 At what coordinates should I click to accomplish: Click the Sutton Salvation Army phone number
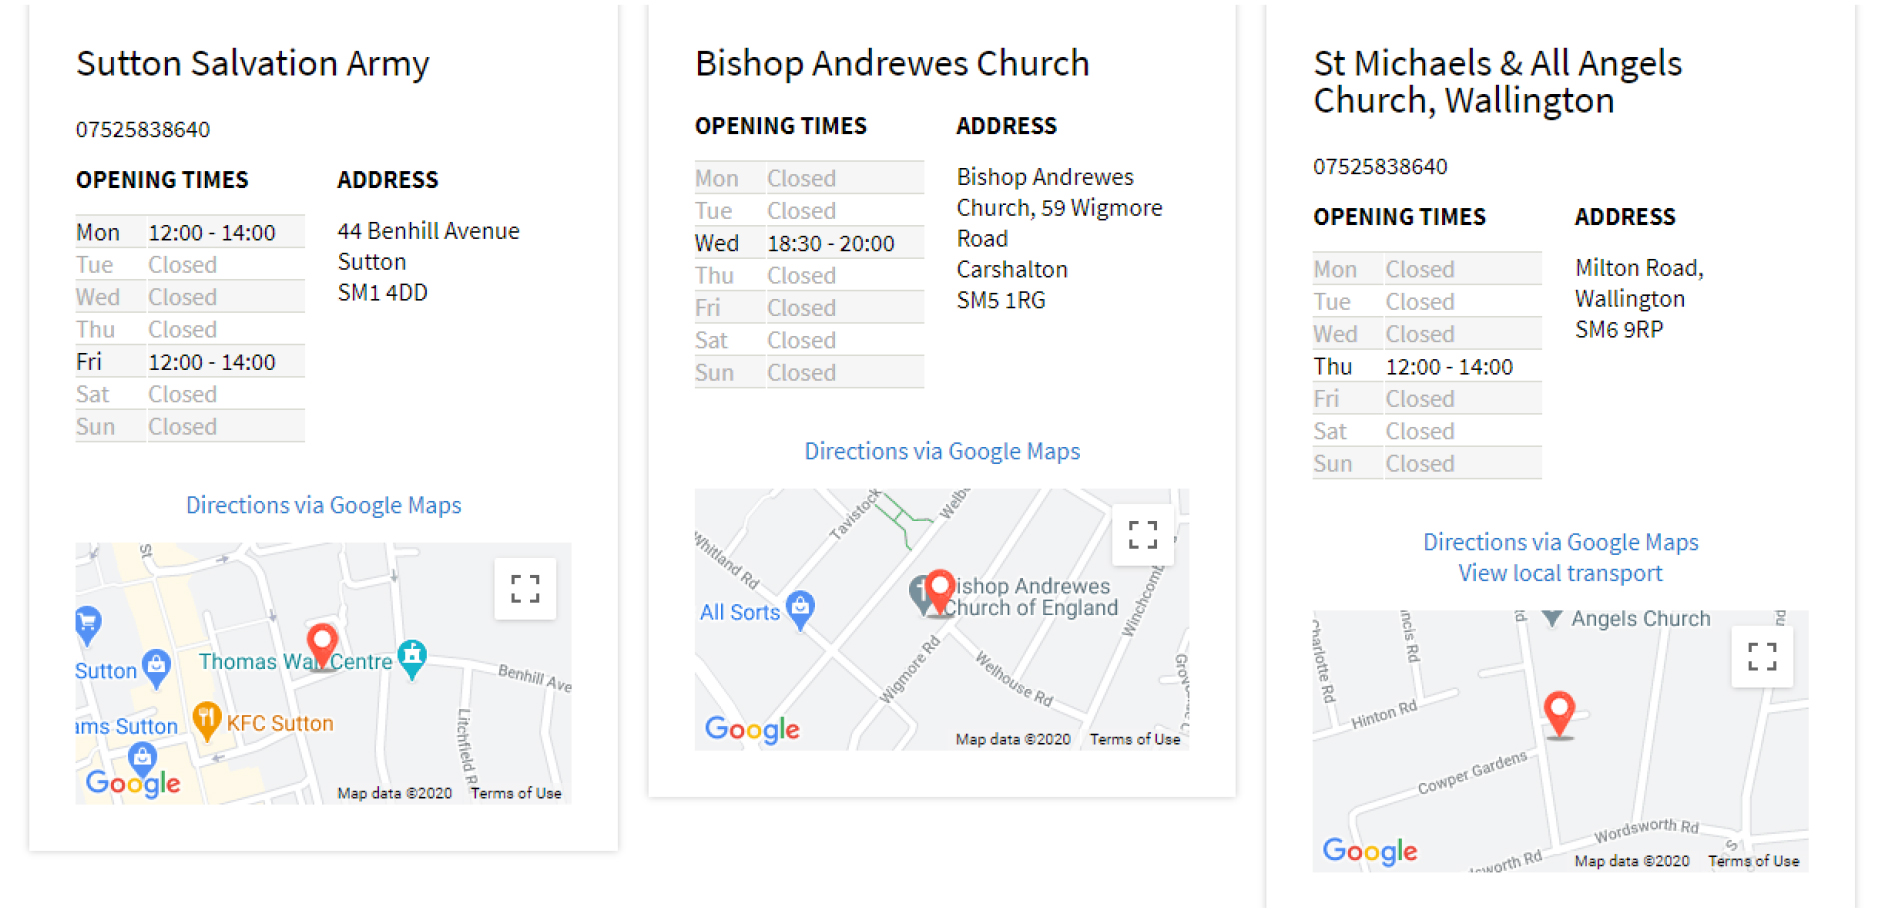pos(143,129)
